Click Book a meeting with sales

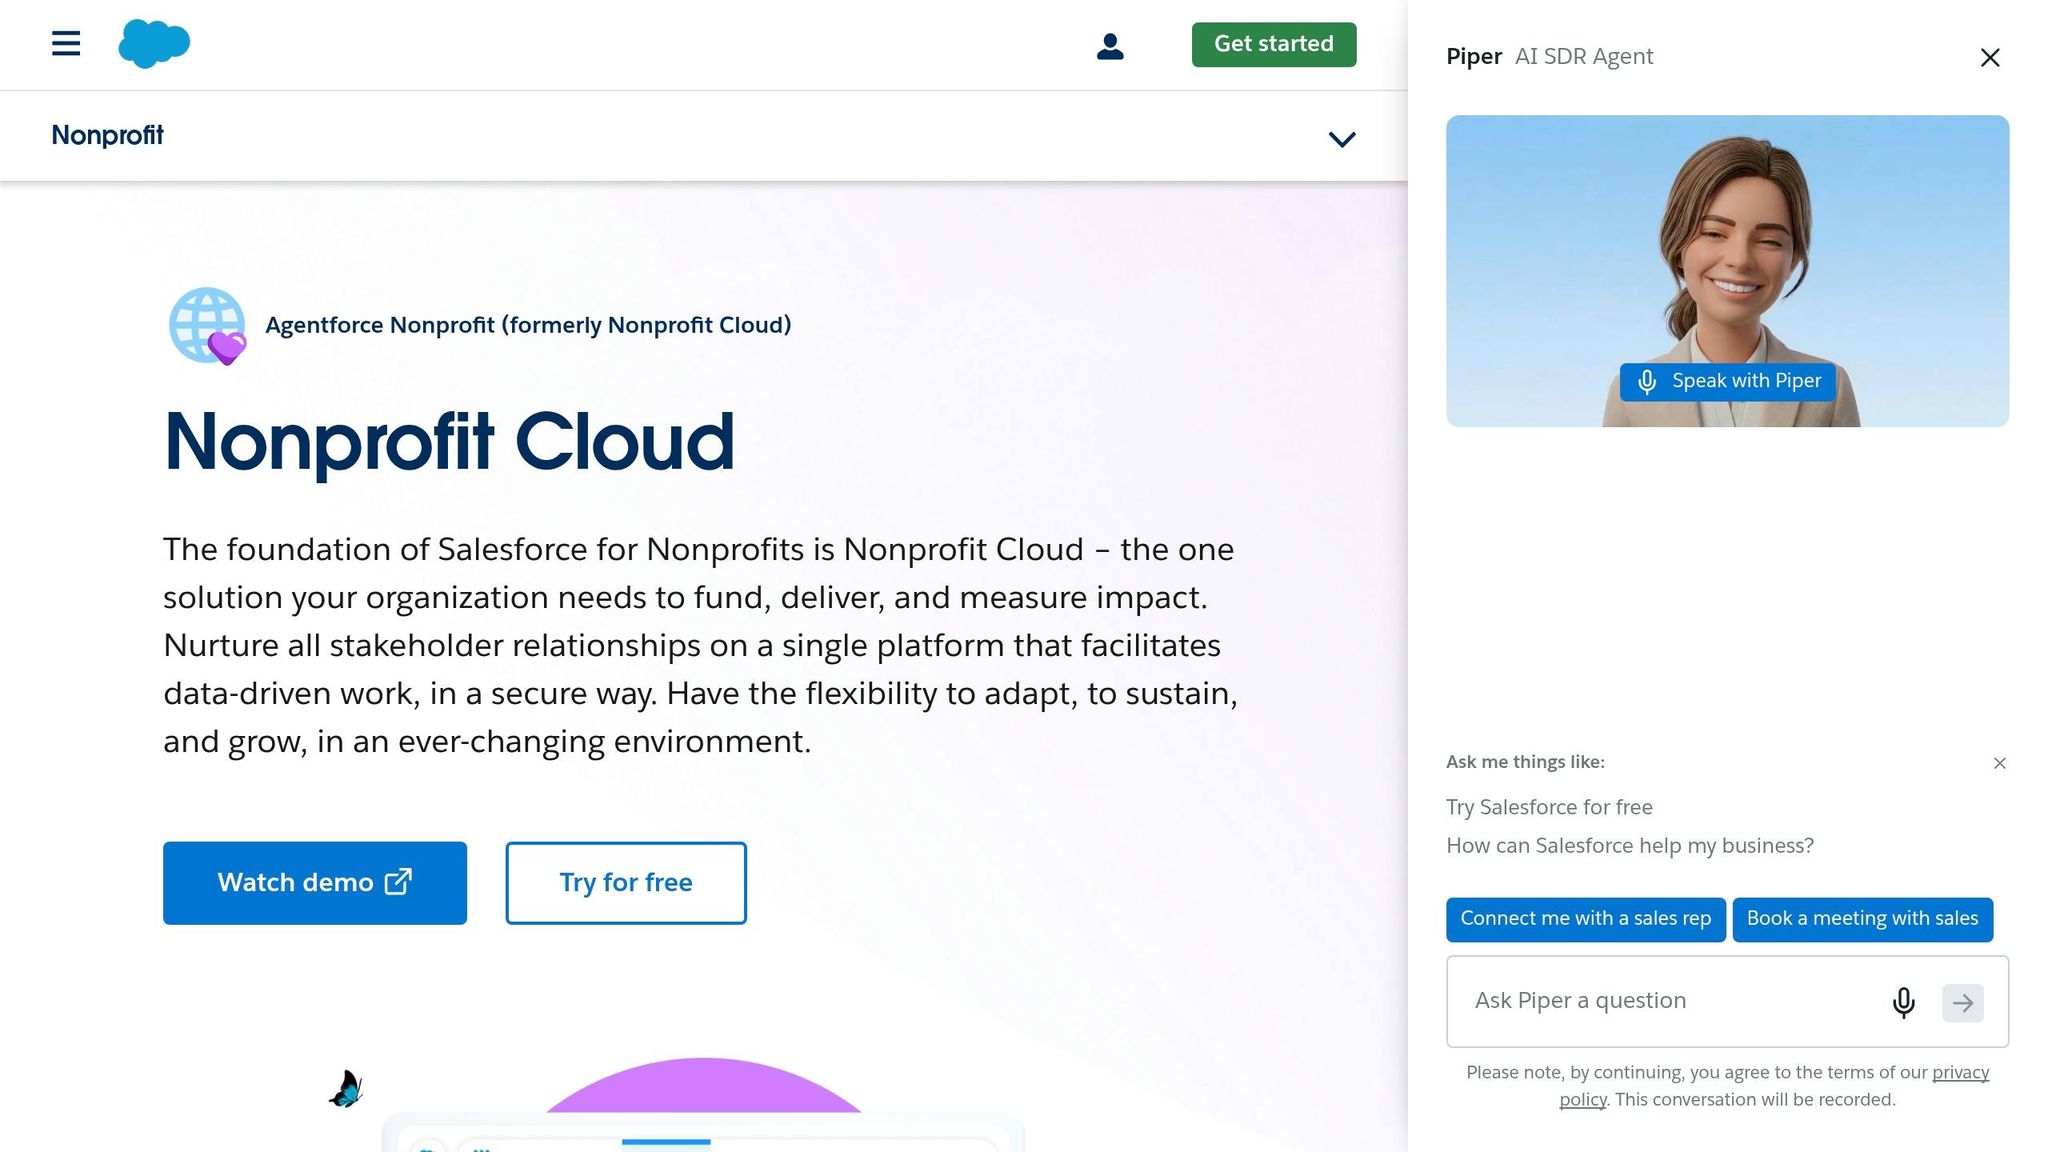(1863, 919)
